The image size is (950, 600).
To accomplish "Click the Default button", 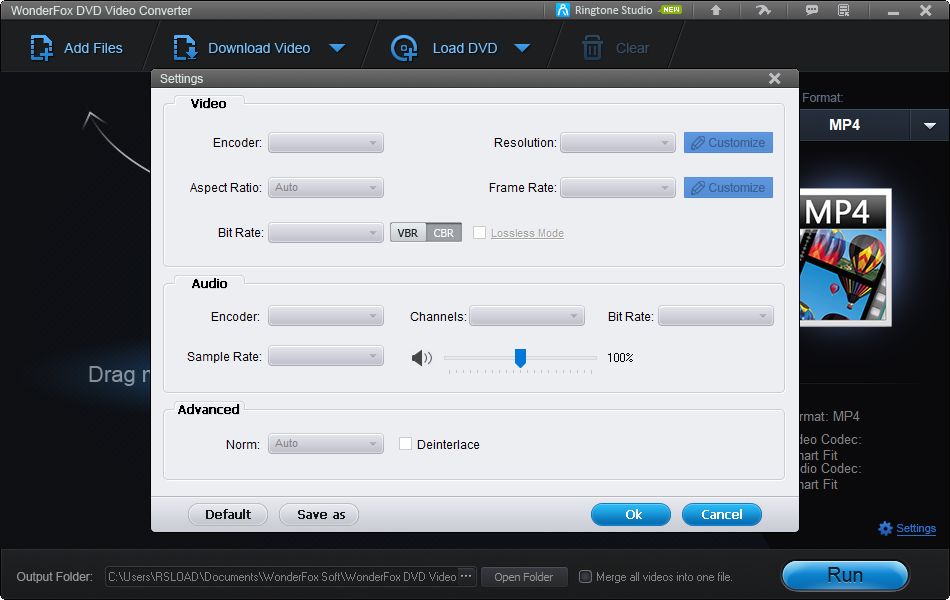I will point(228,515).
